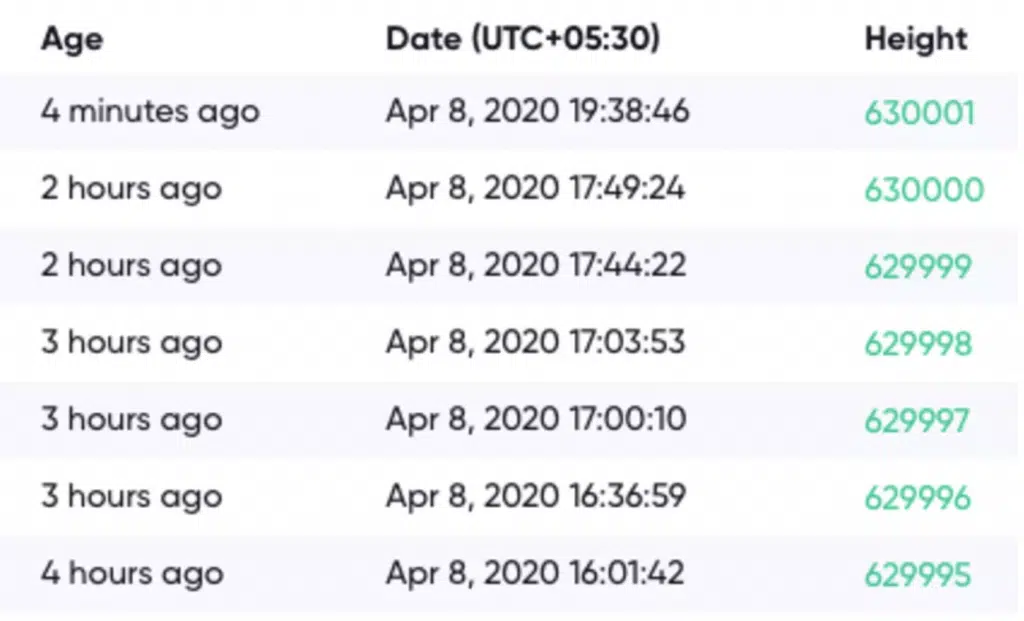The height and width of the screenshot is (621, 1024).
Task: Select the date Apr 8, 2020 17:49:24
Action: (536, 189)
